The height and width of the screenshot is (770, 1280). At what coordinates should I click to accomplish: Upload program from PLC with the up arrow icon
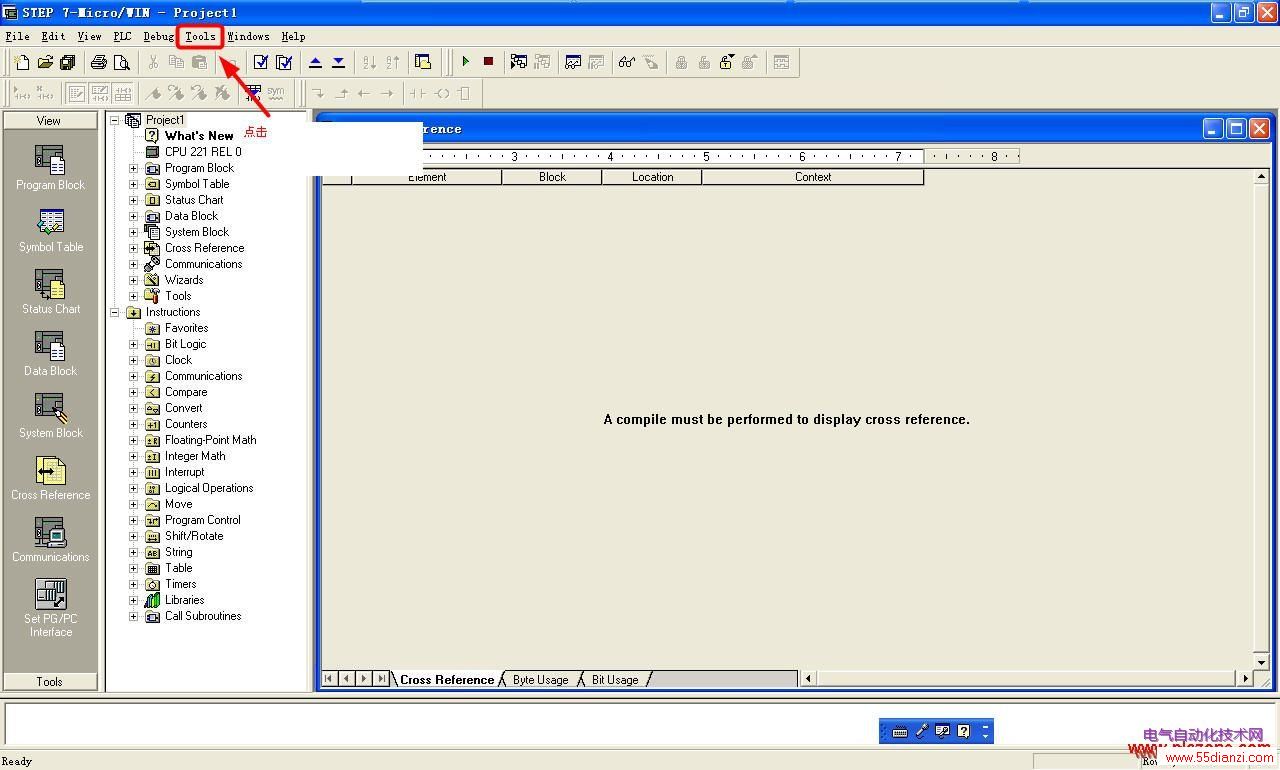click(315, 62)
